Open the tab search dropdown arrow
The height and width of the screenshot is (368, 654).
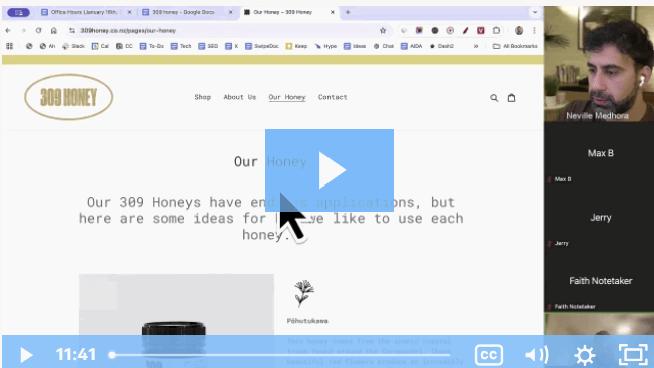pos(535,12)
